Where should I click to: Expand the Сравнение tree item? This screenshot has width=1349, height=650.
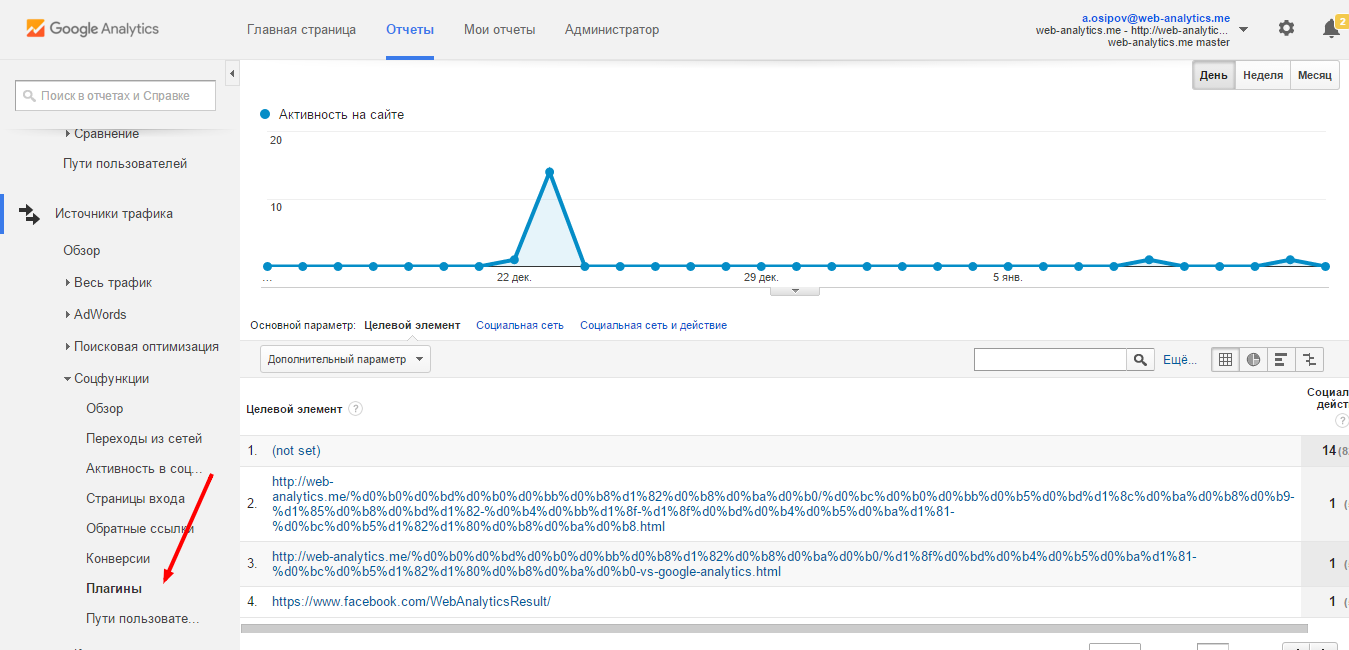pos(69,133)
